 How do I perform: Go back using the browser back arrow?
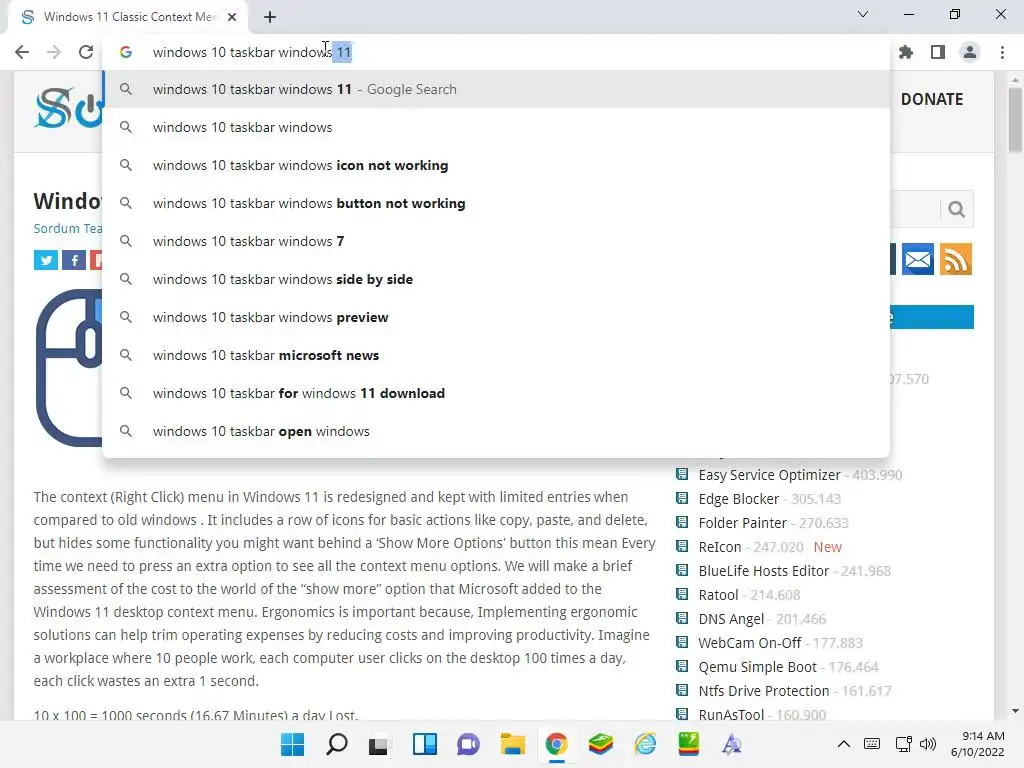22,52
